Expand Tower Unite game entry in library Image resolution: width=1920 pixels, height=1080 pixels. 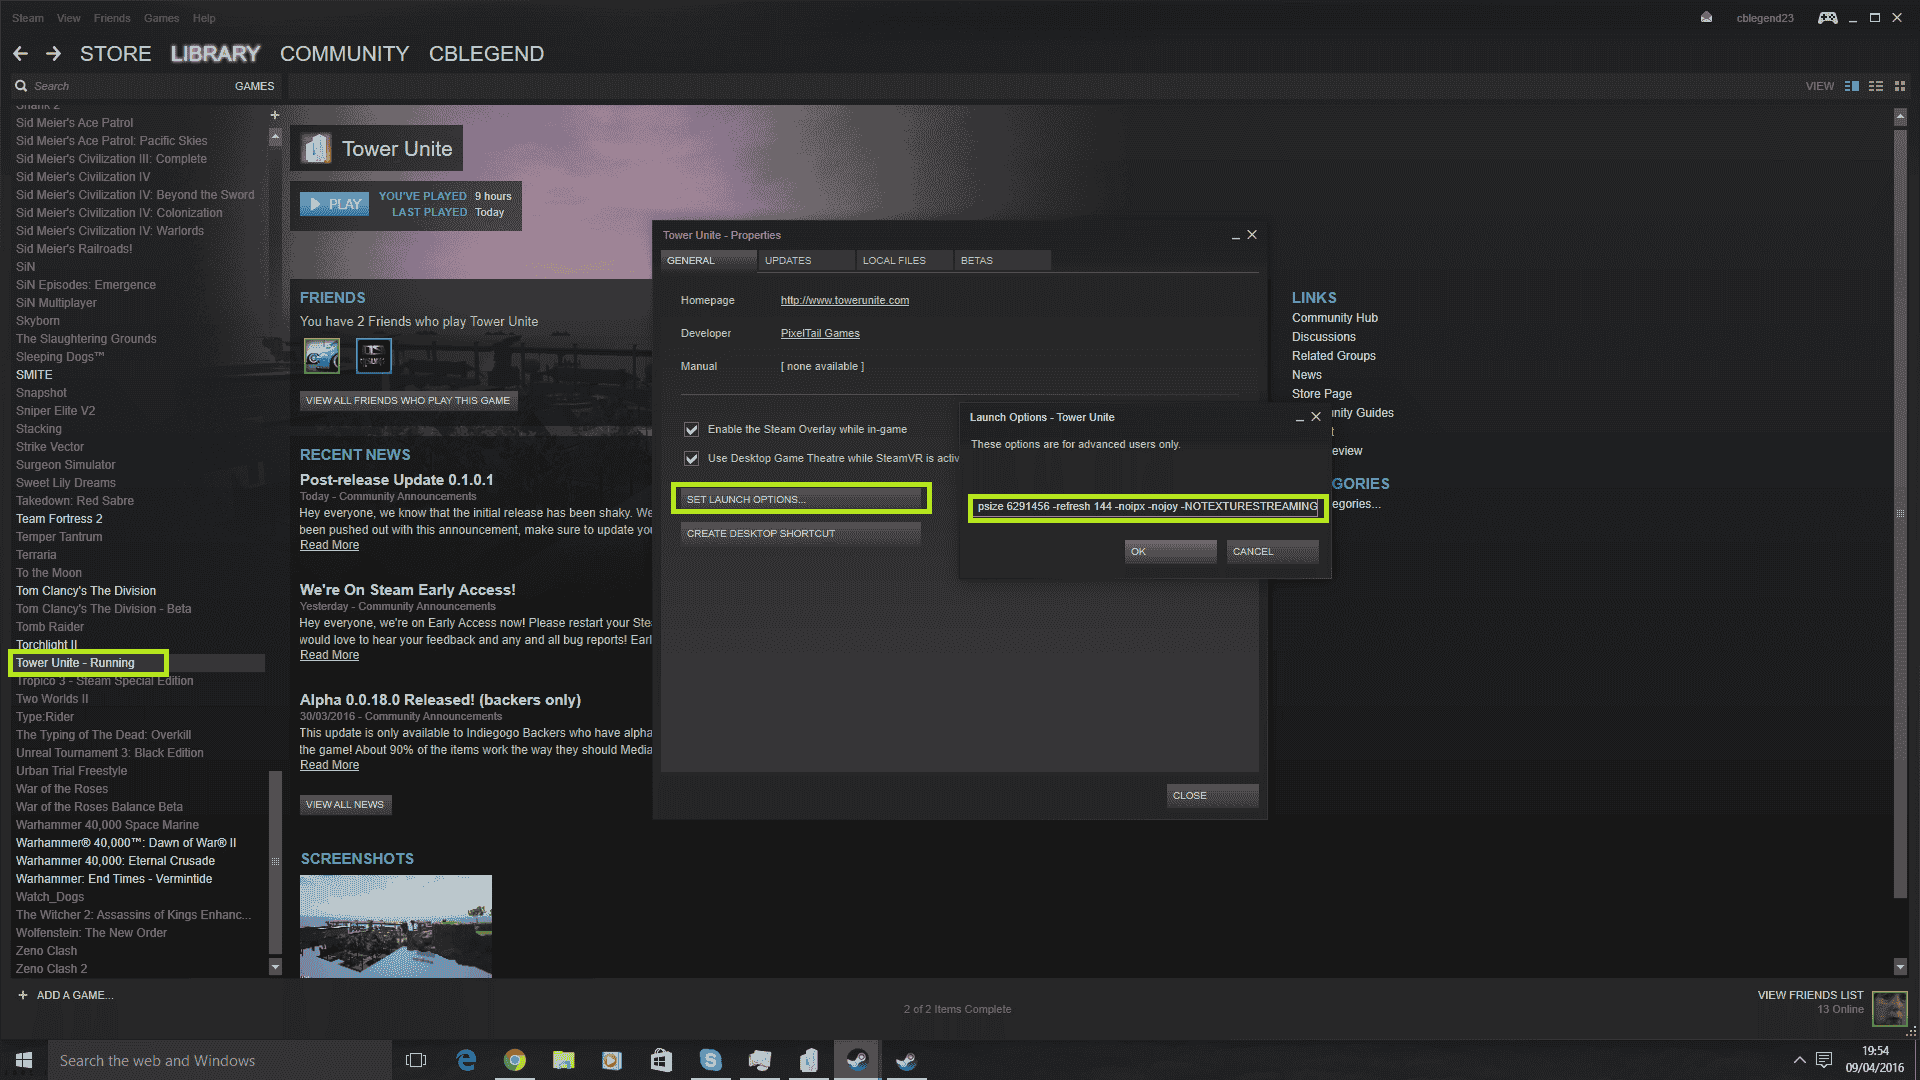pos(75,662)
